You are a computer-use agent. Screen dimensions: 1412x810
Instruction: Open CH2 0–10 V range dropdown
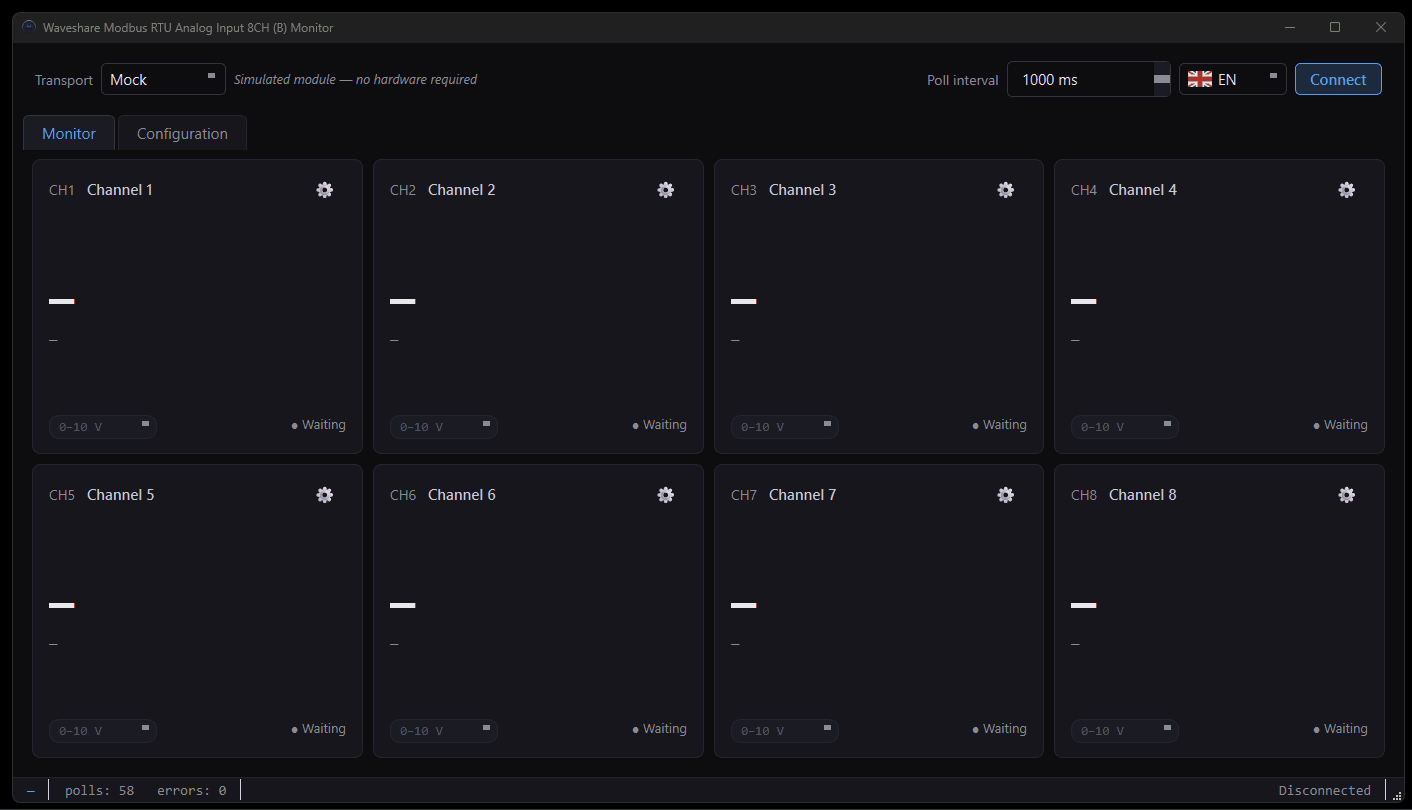[x=444, y=427]
